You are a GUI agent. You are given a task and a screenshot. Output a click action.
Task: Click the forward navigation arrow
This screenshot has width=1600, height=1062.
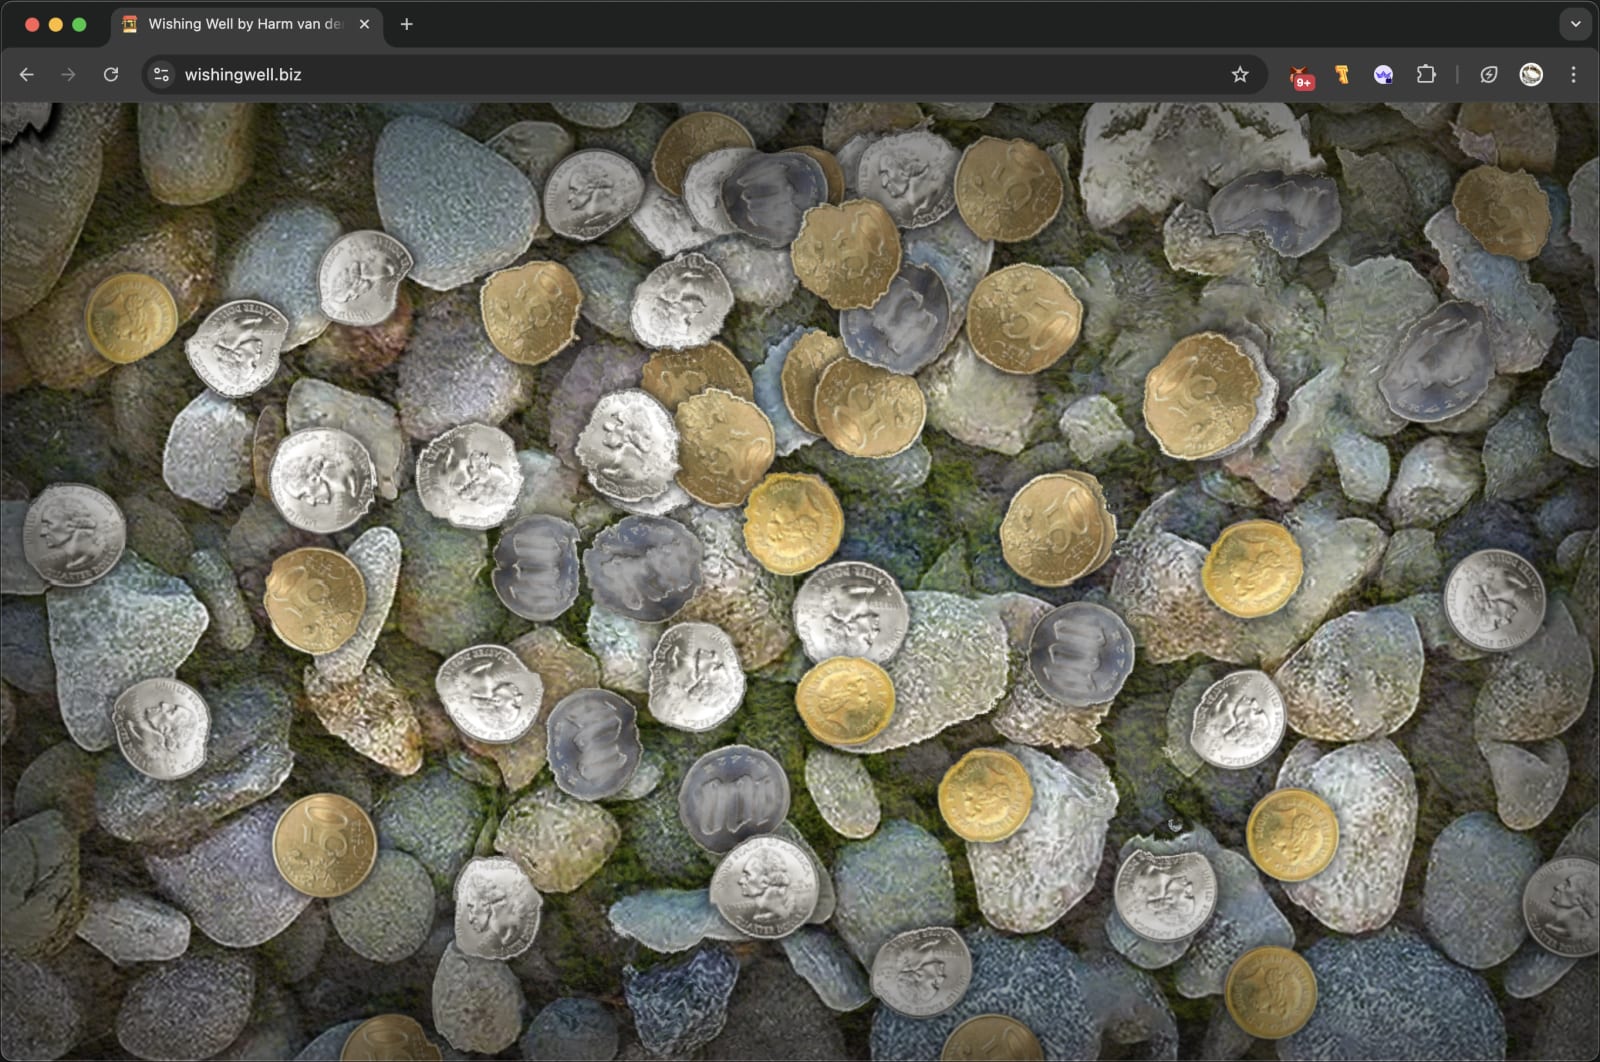point(68,75)
